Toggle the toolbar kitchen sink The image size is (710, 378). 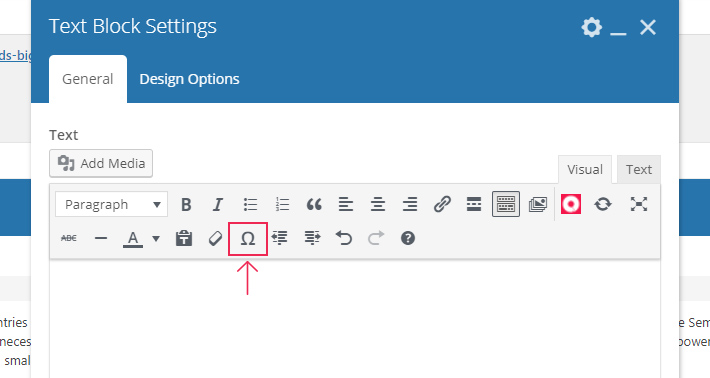pos(506,205)
